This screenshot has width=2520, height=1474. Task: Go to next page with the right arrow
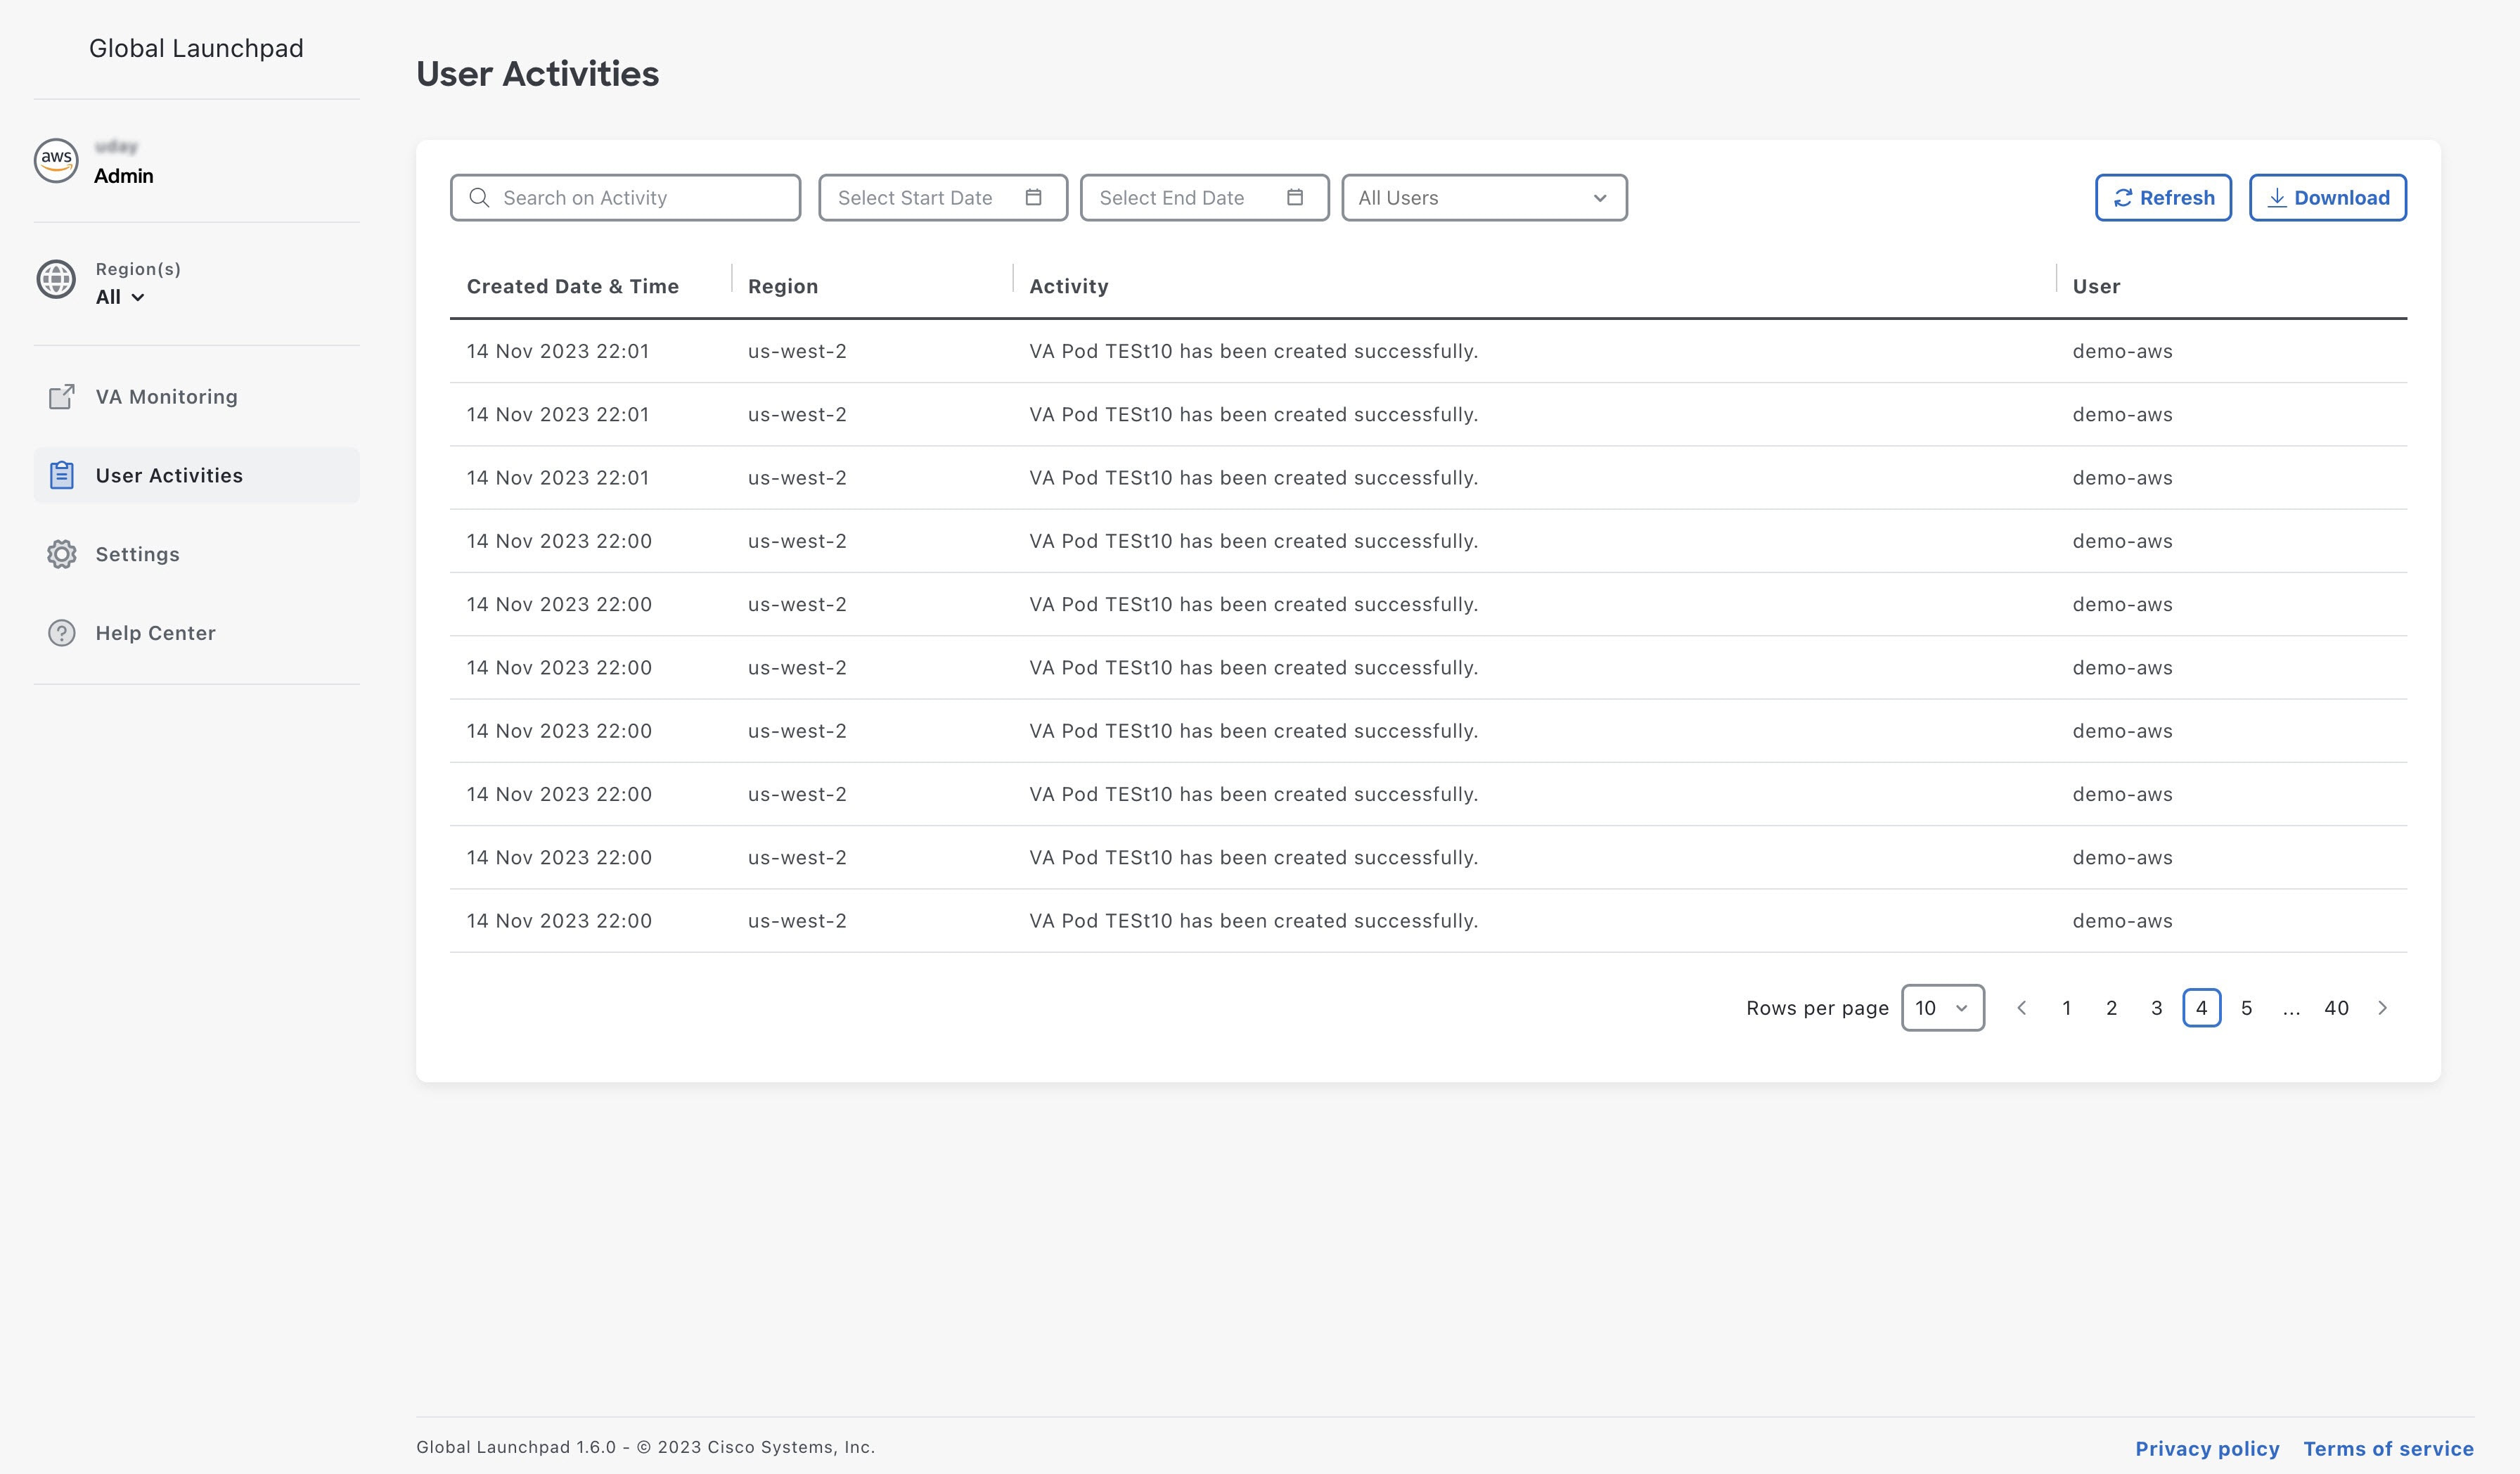[x=2382, y=1008]
